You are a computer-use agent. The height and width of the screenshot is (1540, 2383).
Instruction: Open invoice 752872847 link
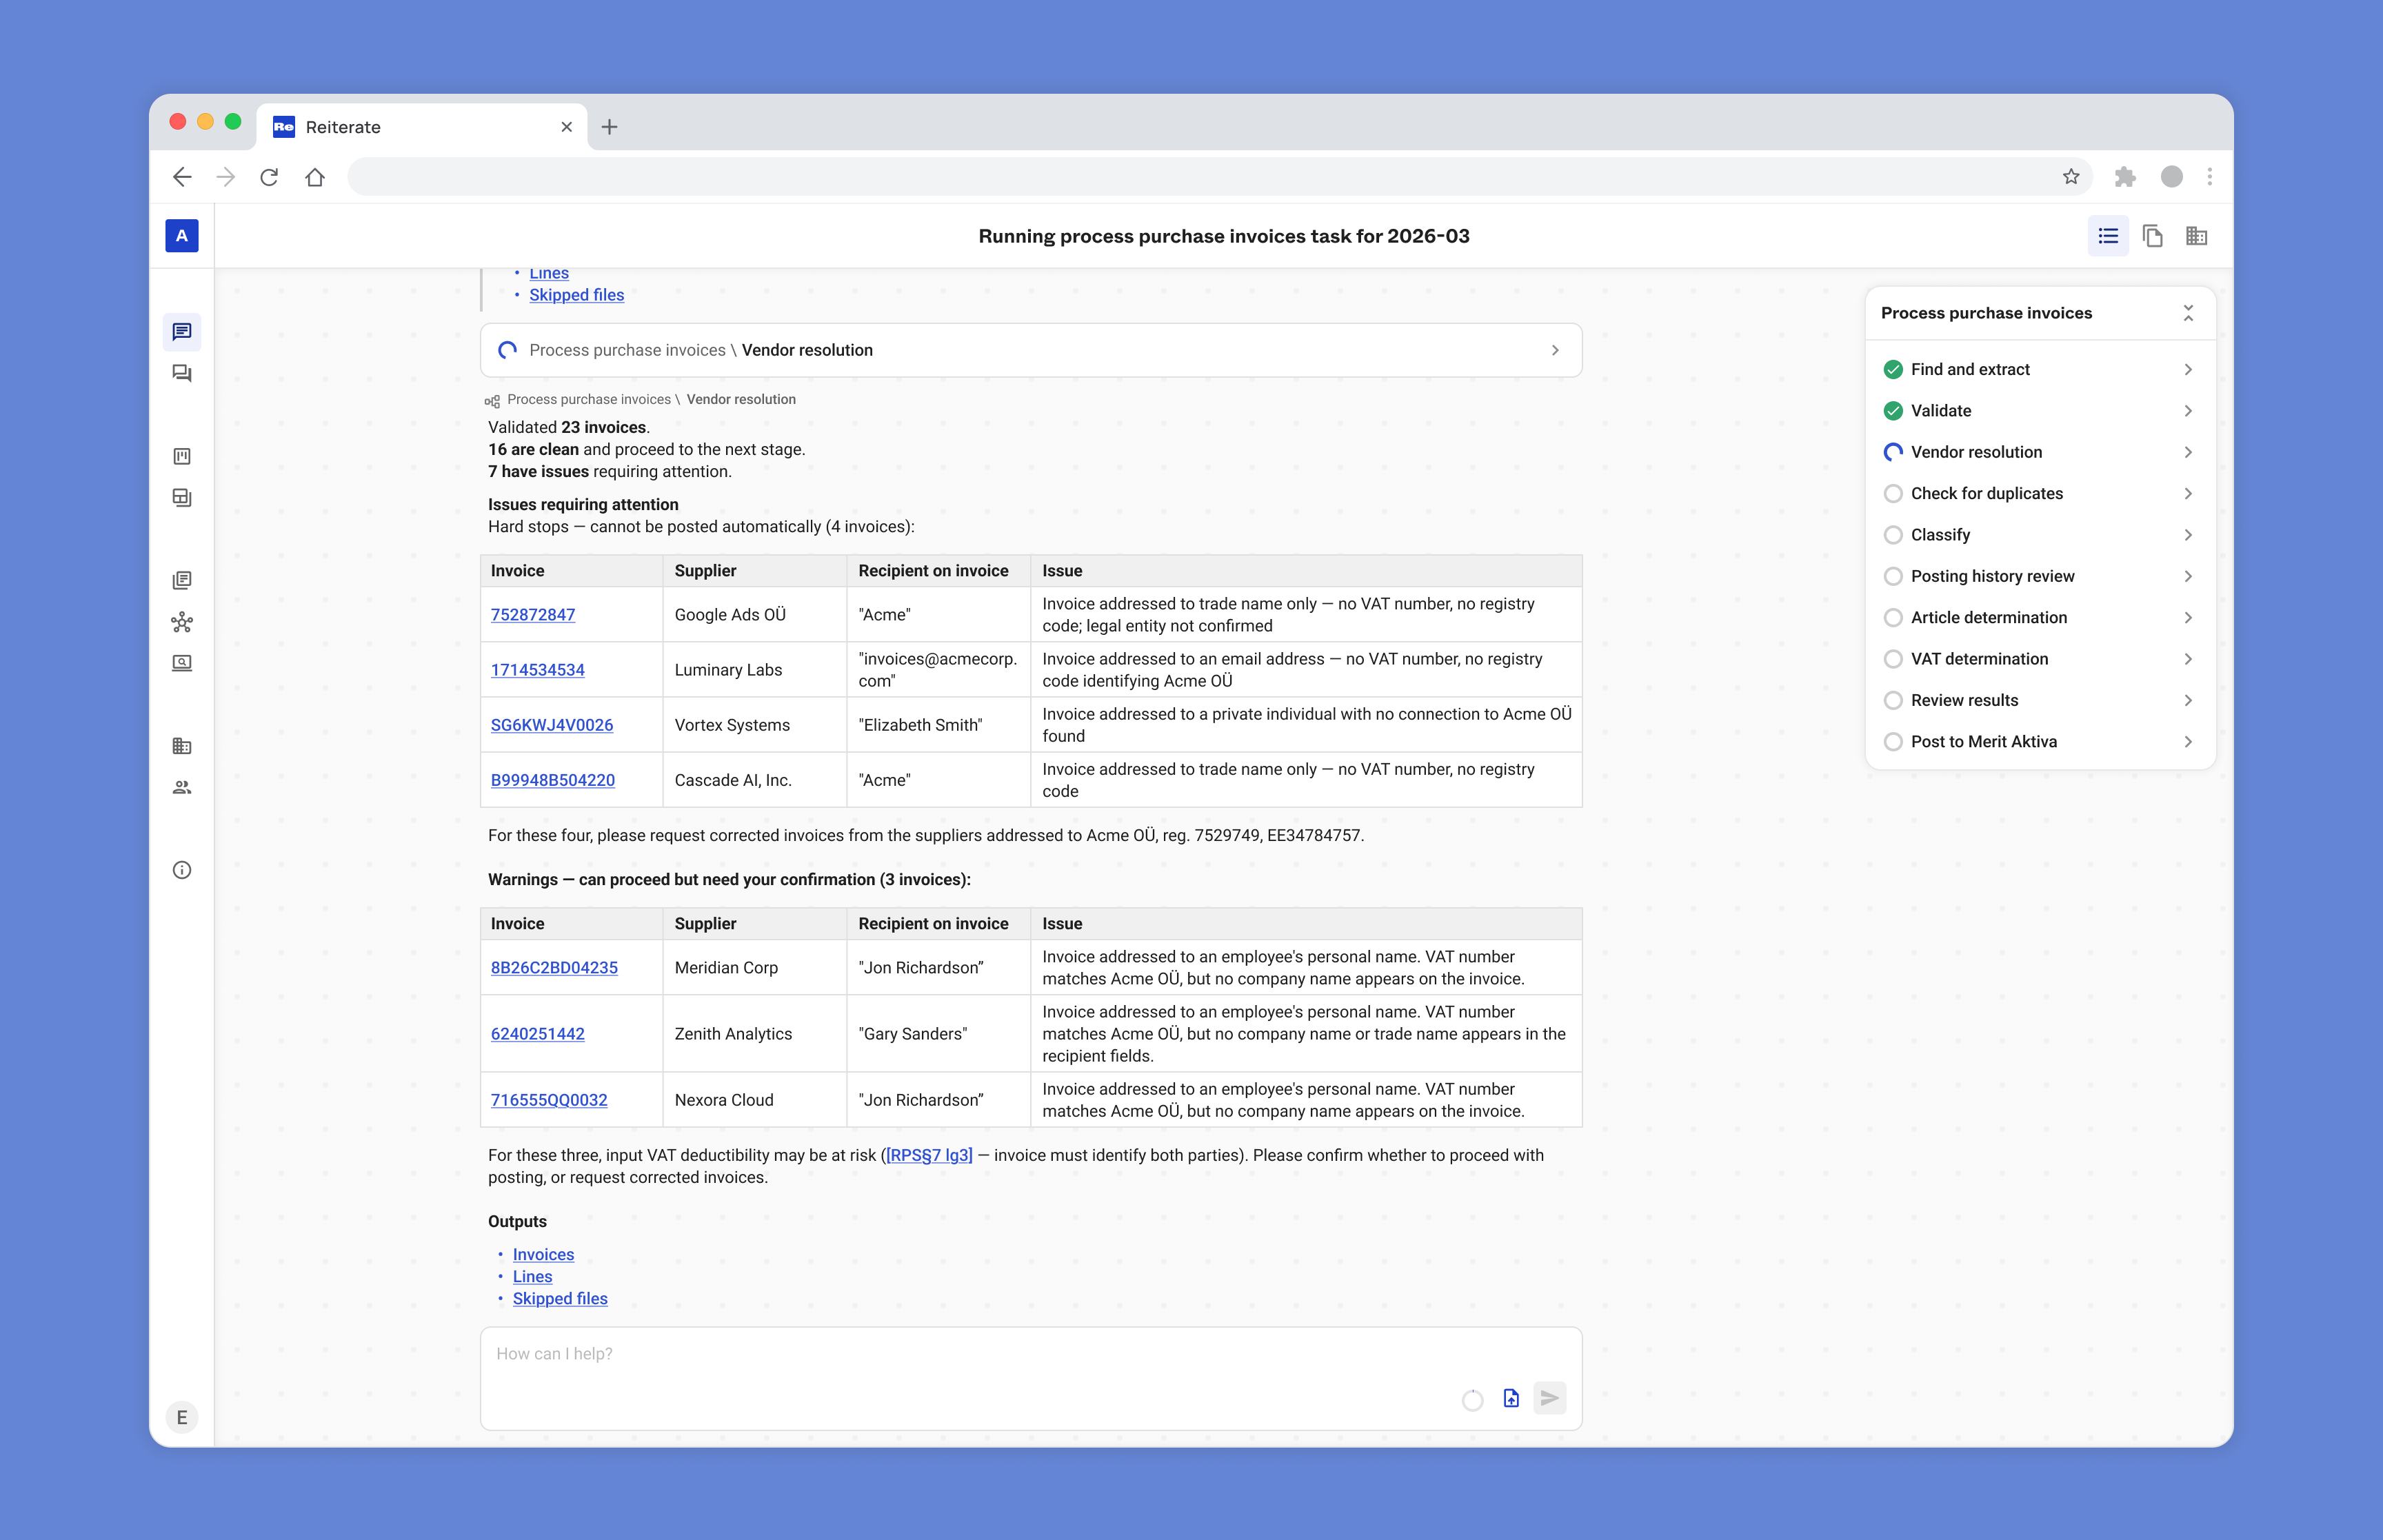tap(533, 614)
